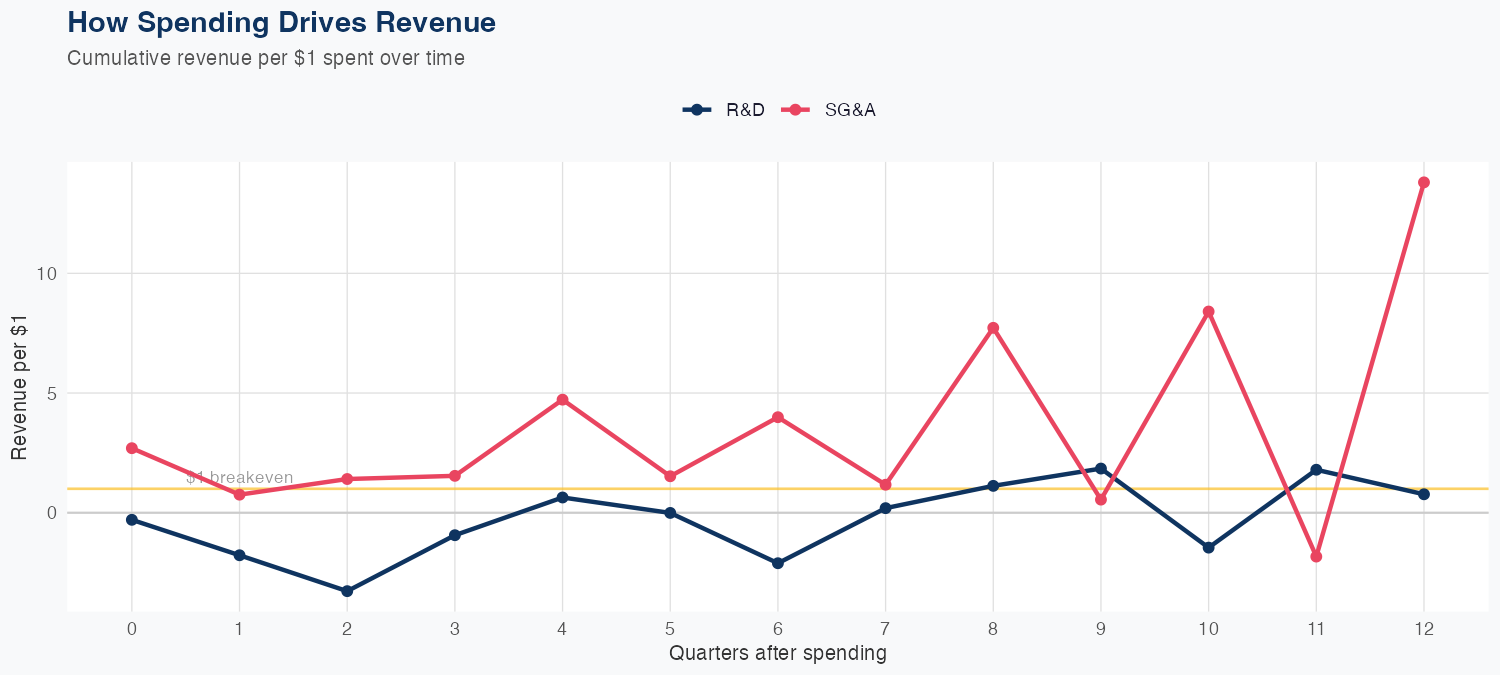Click the "Quarters after spending" axis title
The height and width of the screenshot is (675, 1500).
pos(777,654)
